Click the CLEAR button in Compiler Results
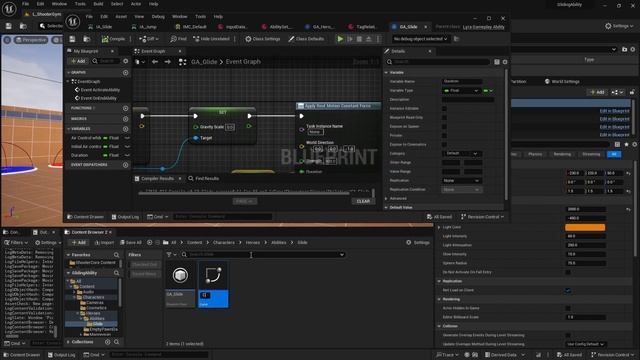640x360 pixels. point(363,201)
